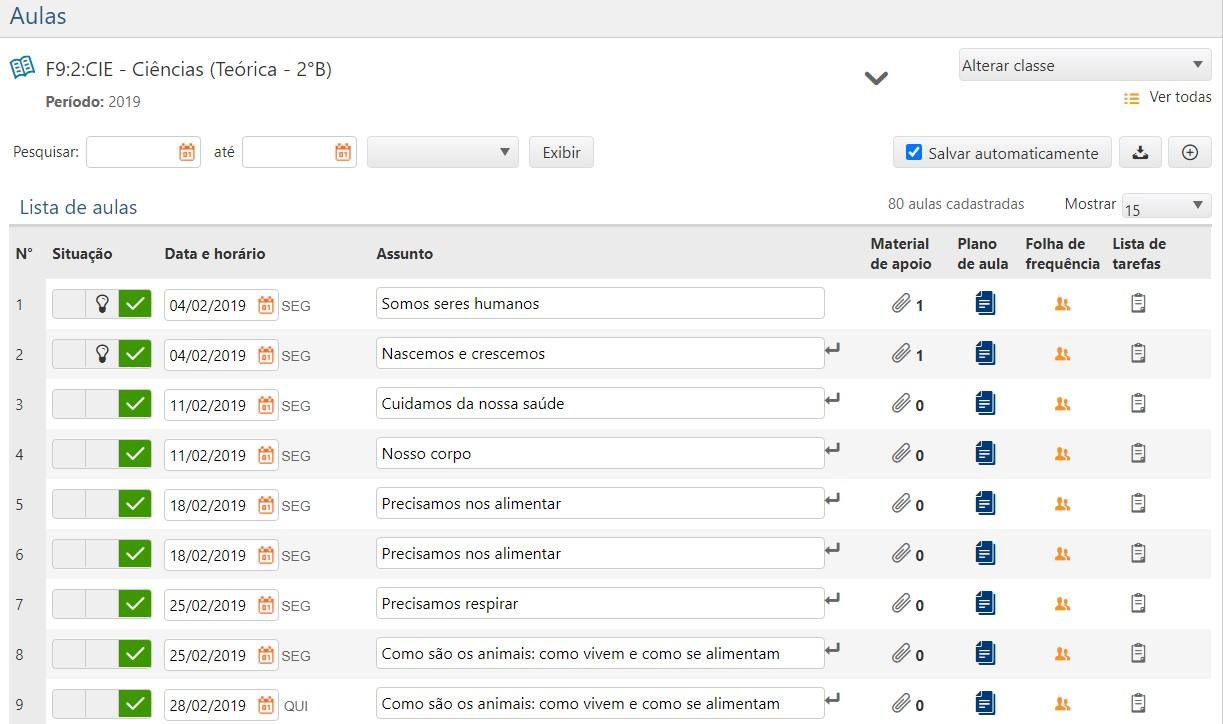
Task: Toggle the Salvar automaticamente checkbox
Action: coord(913,152)
